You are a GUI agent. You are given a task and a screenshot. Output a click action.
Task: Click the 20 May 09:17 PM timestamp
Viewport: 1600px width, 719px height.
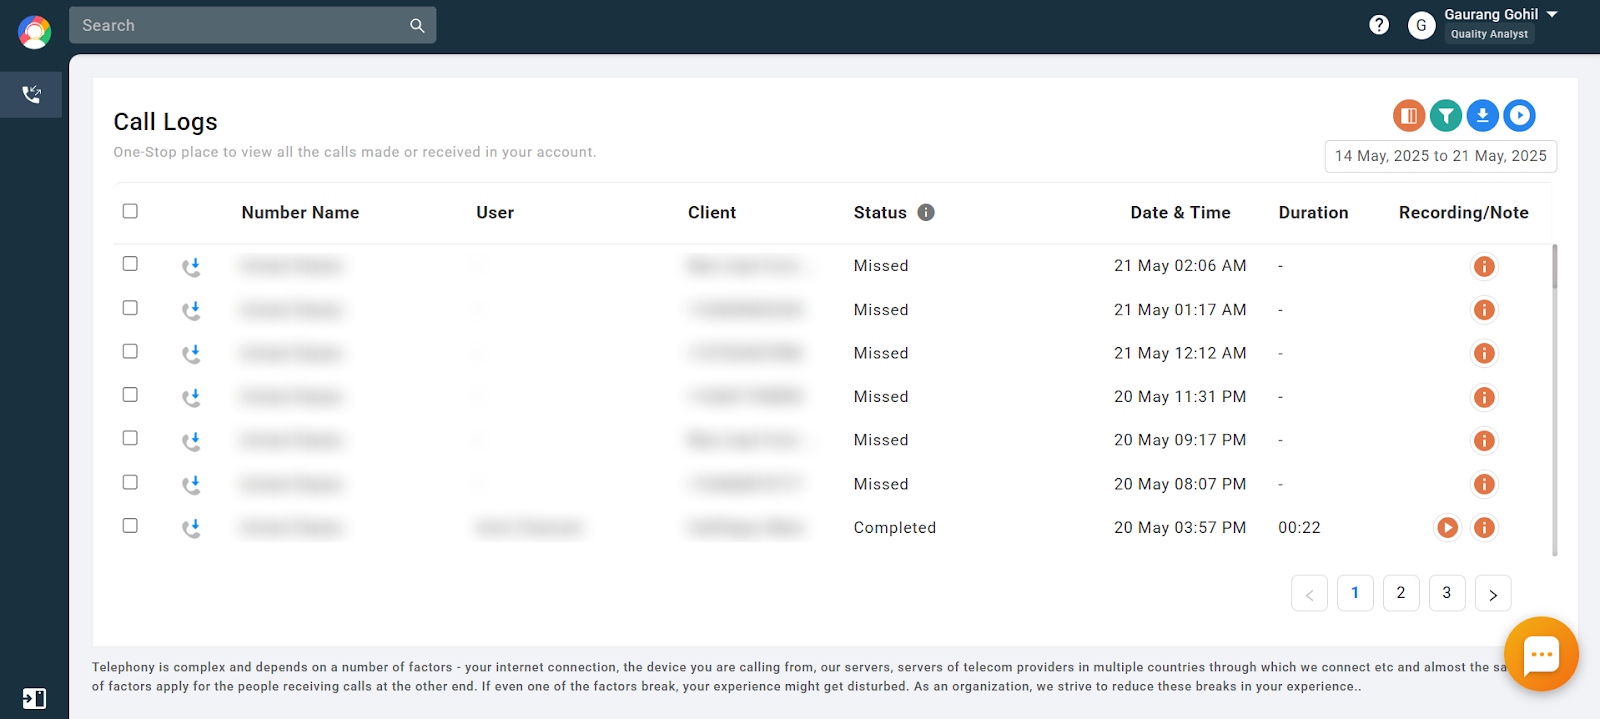[x=1180, y=440]
